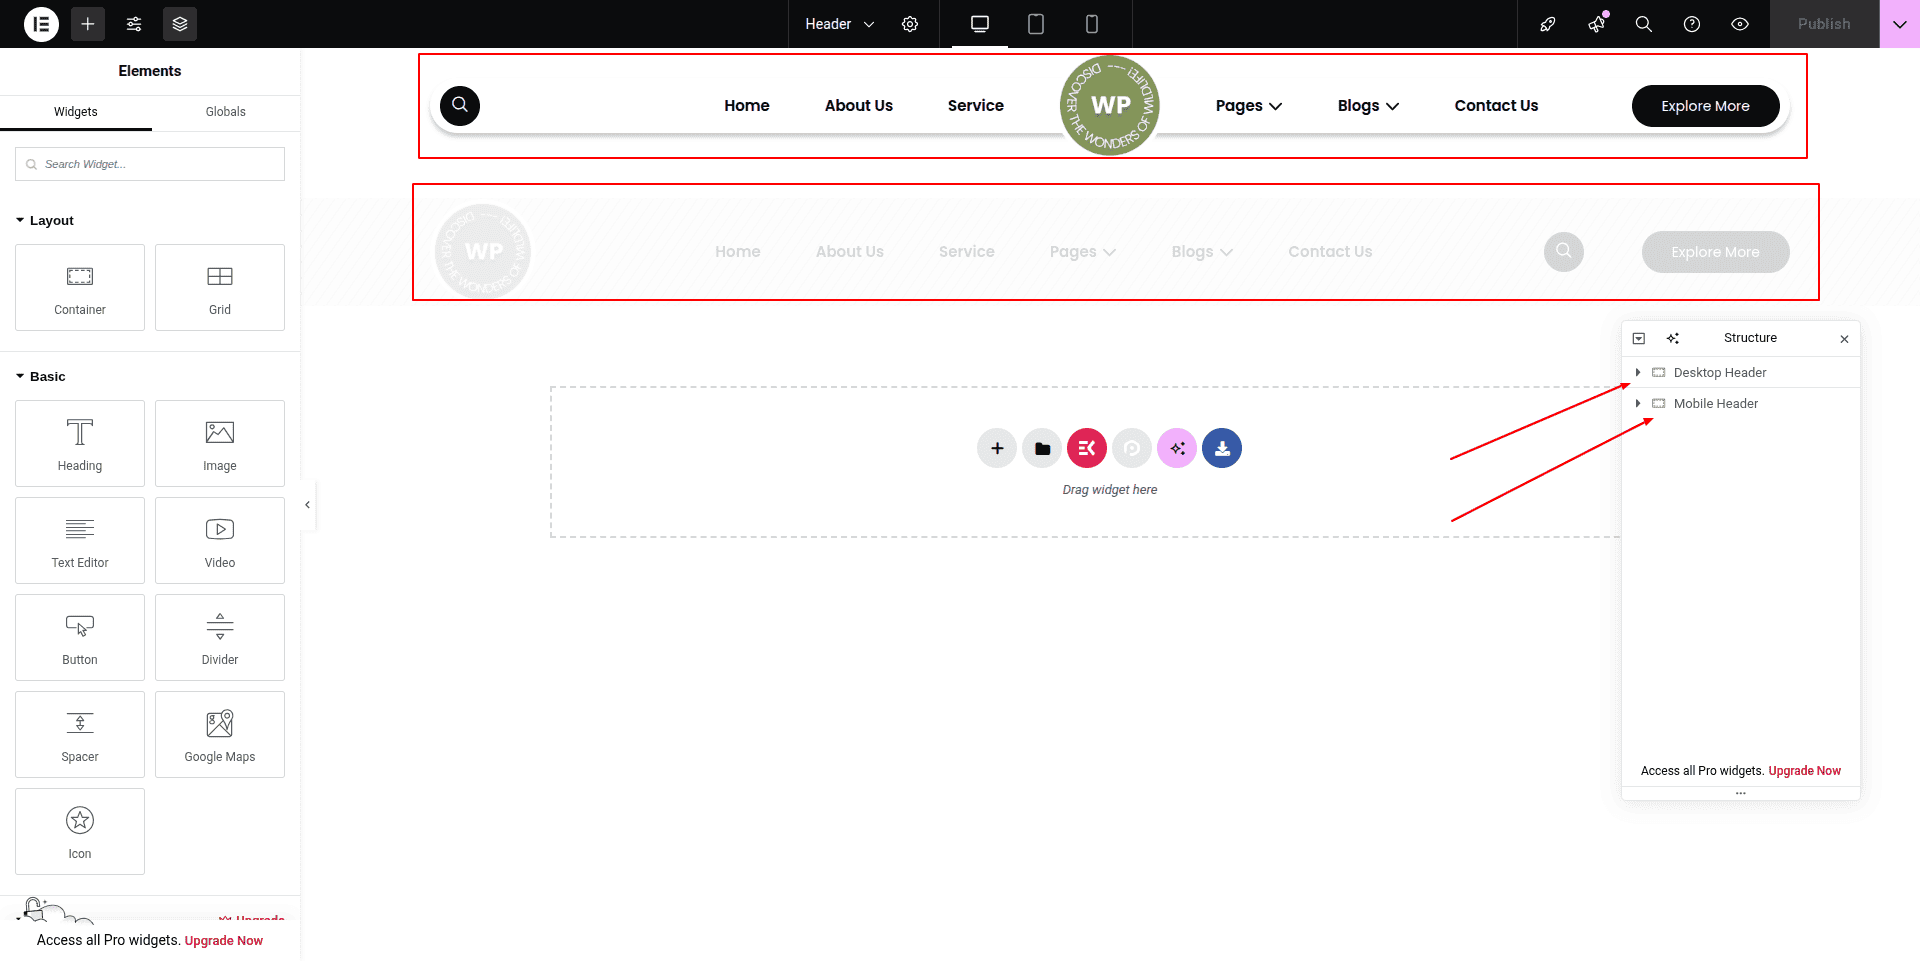Viewport: 1920px width, 961px height.
Task: Click the eye preview changes icon
Action: click(1740, 24)
